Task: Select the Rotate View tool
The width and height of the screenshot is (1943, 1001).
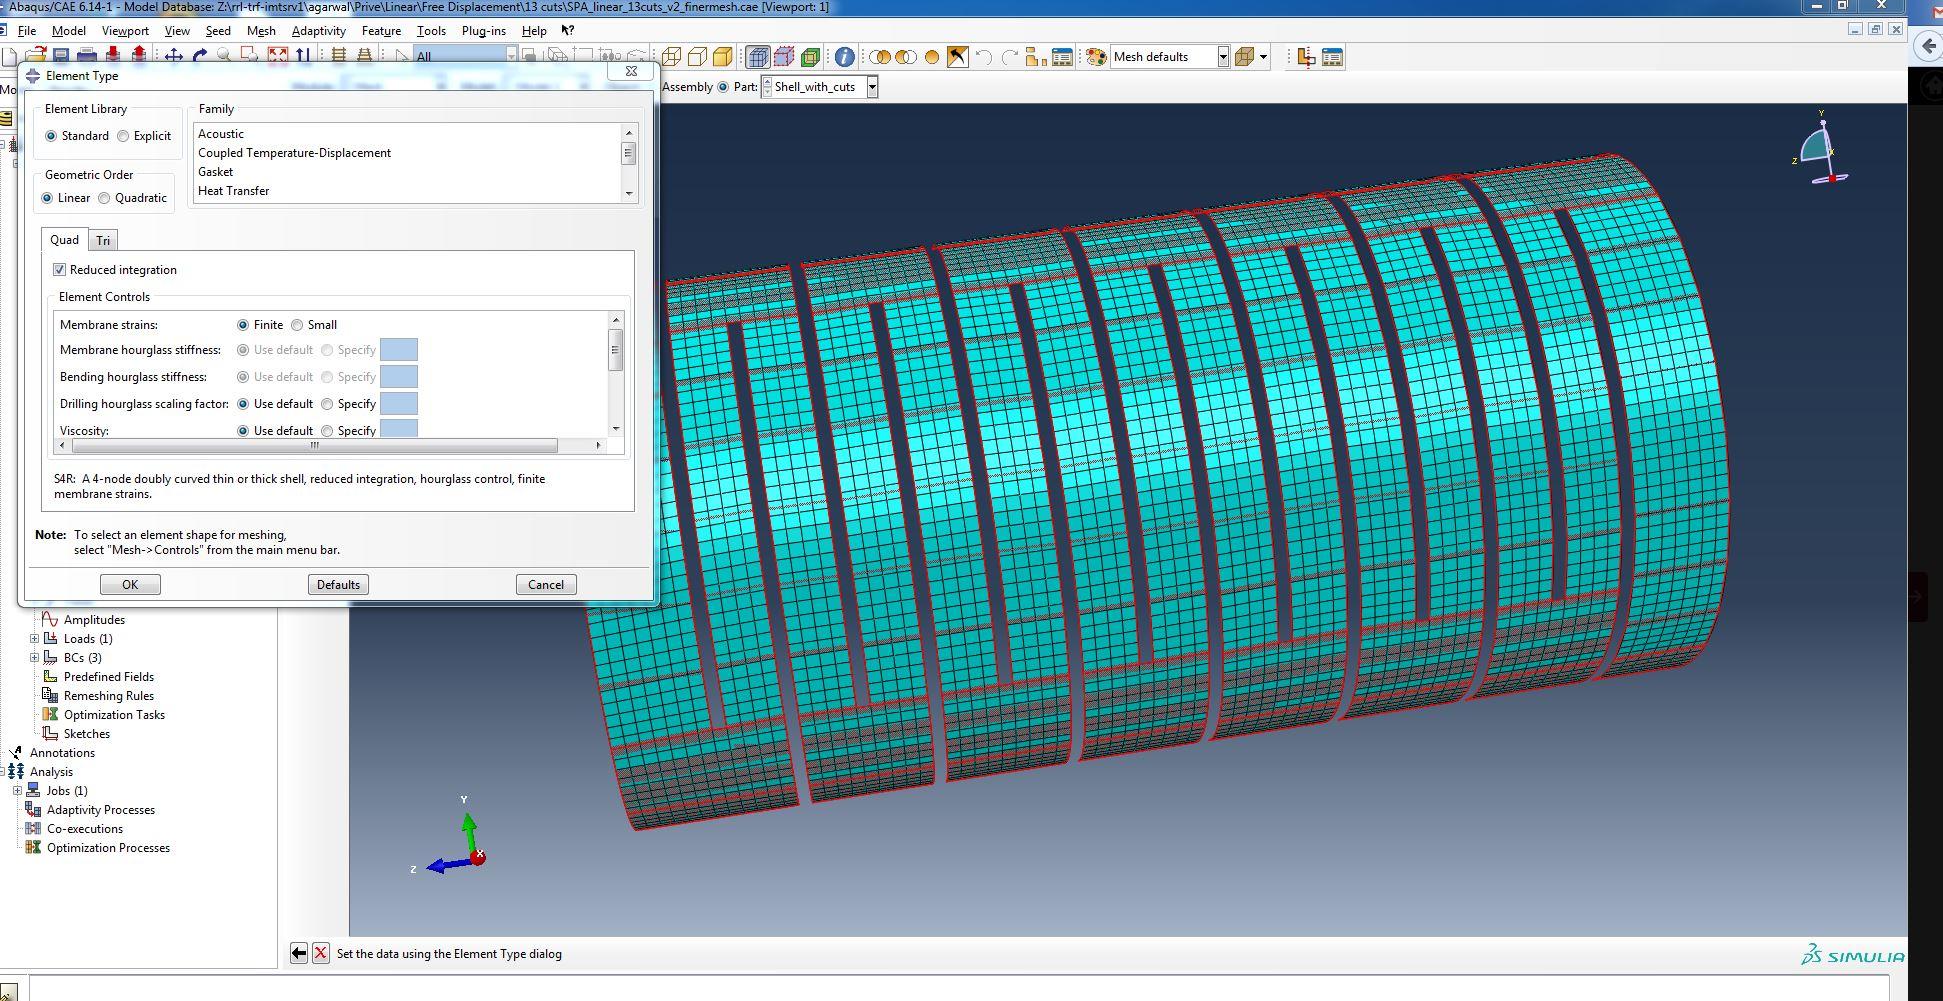Action: point(200,56)
